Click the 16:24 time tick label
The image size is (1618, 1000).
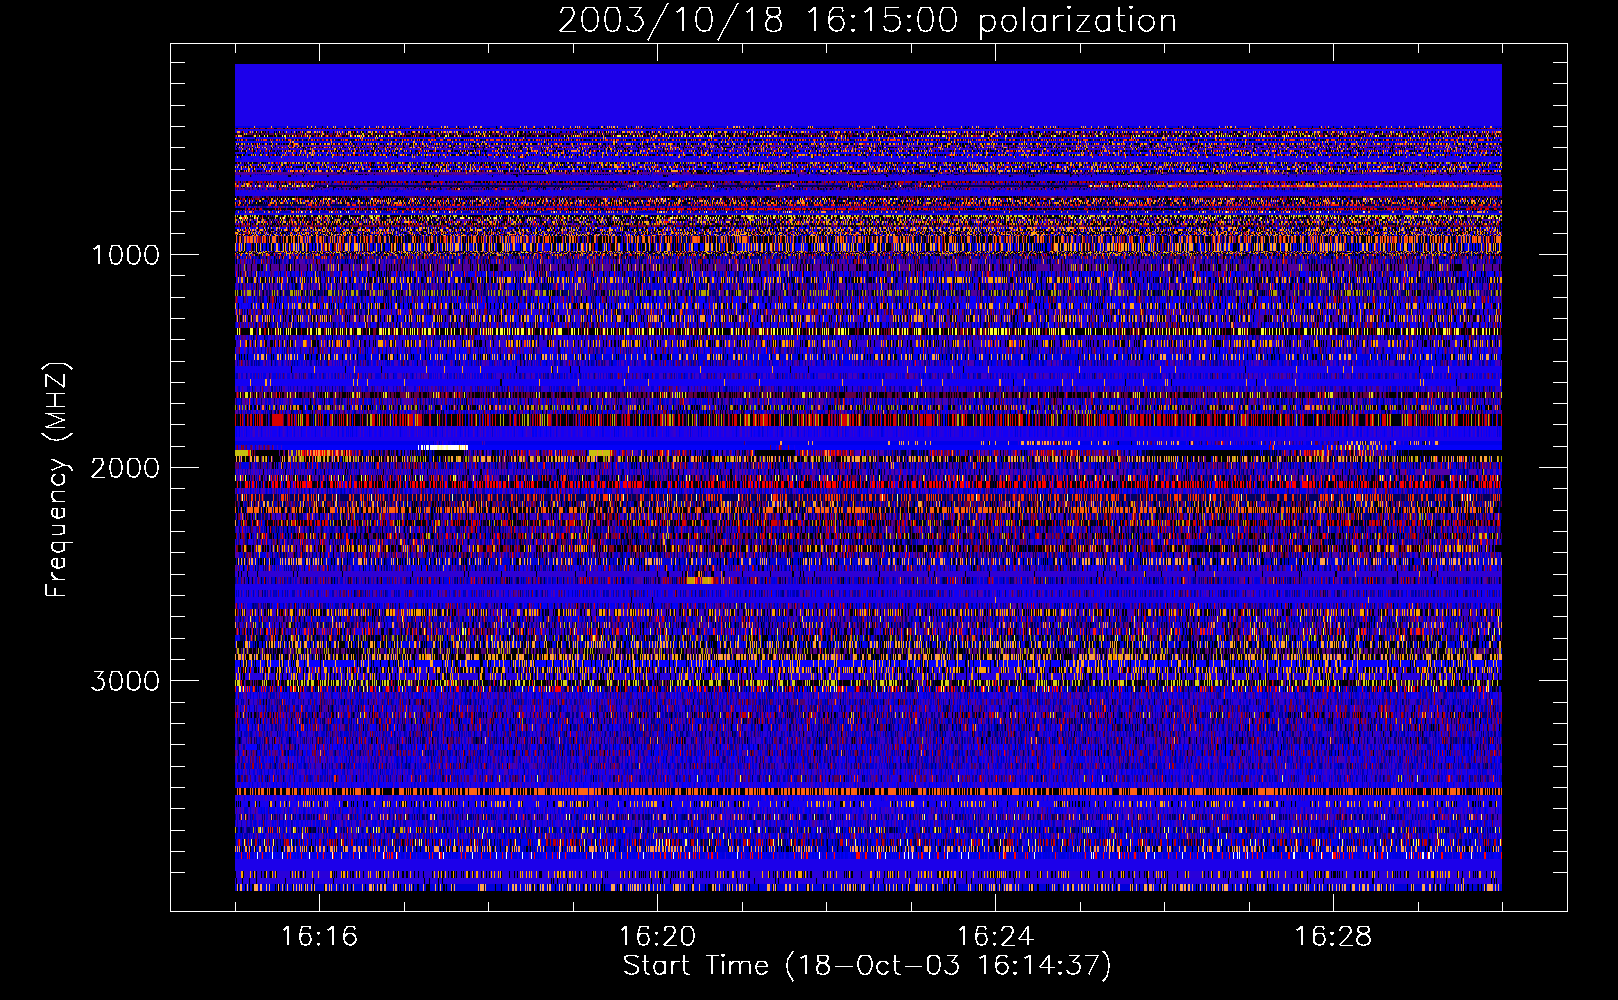point(995,936)
